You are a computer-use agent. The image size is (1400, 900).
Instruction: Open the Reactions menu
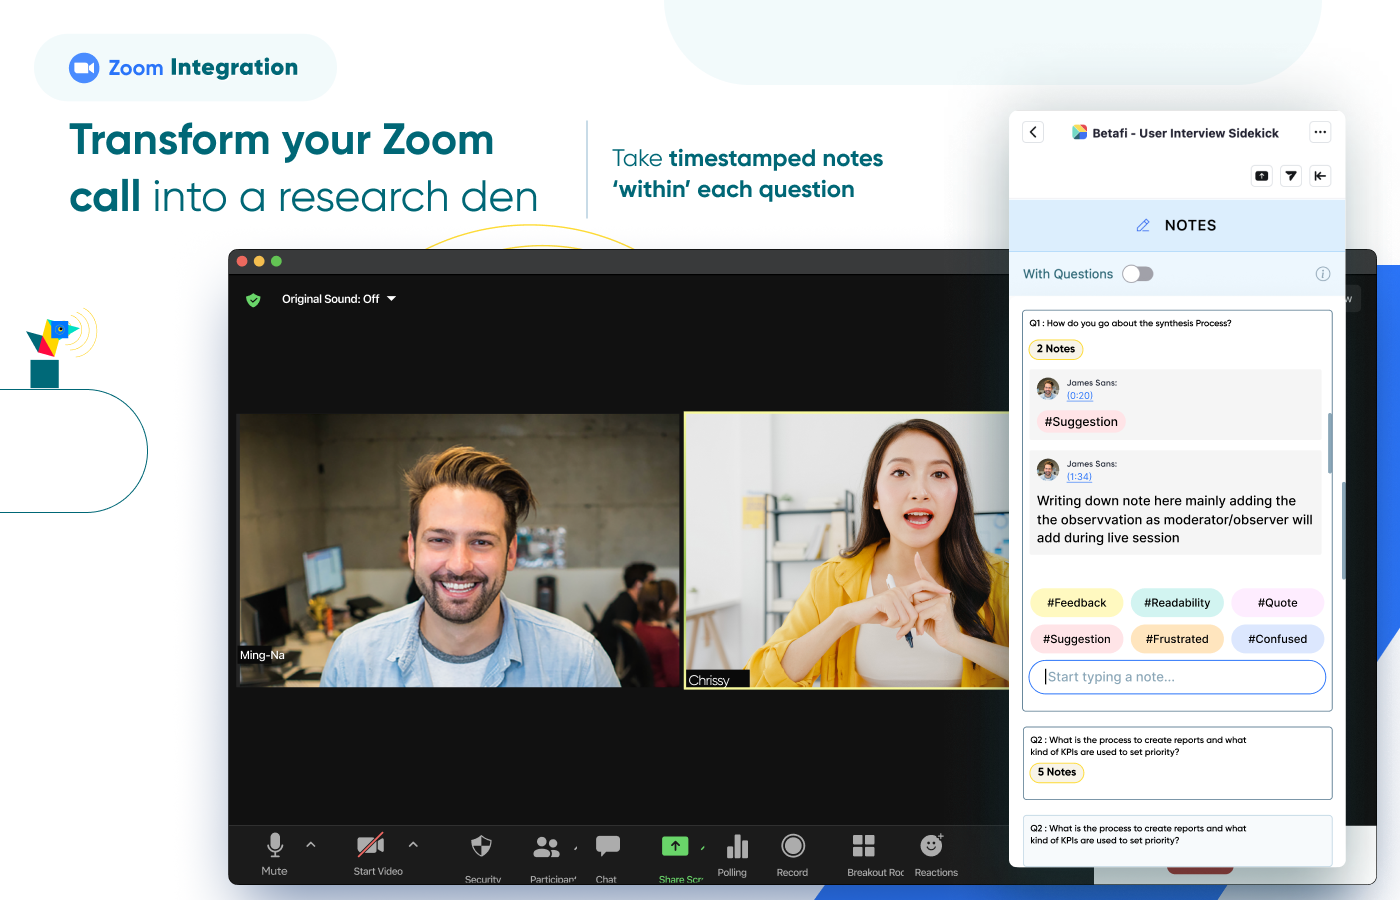[x=932, y=846]
